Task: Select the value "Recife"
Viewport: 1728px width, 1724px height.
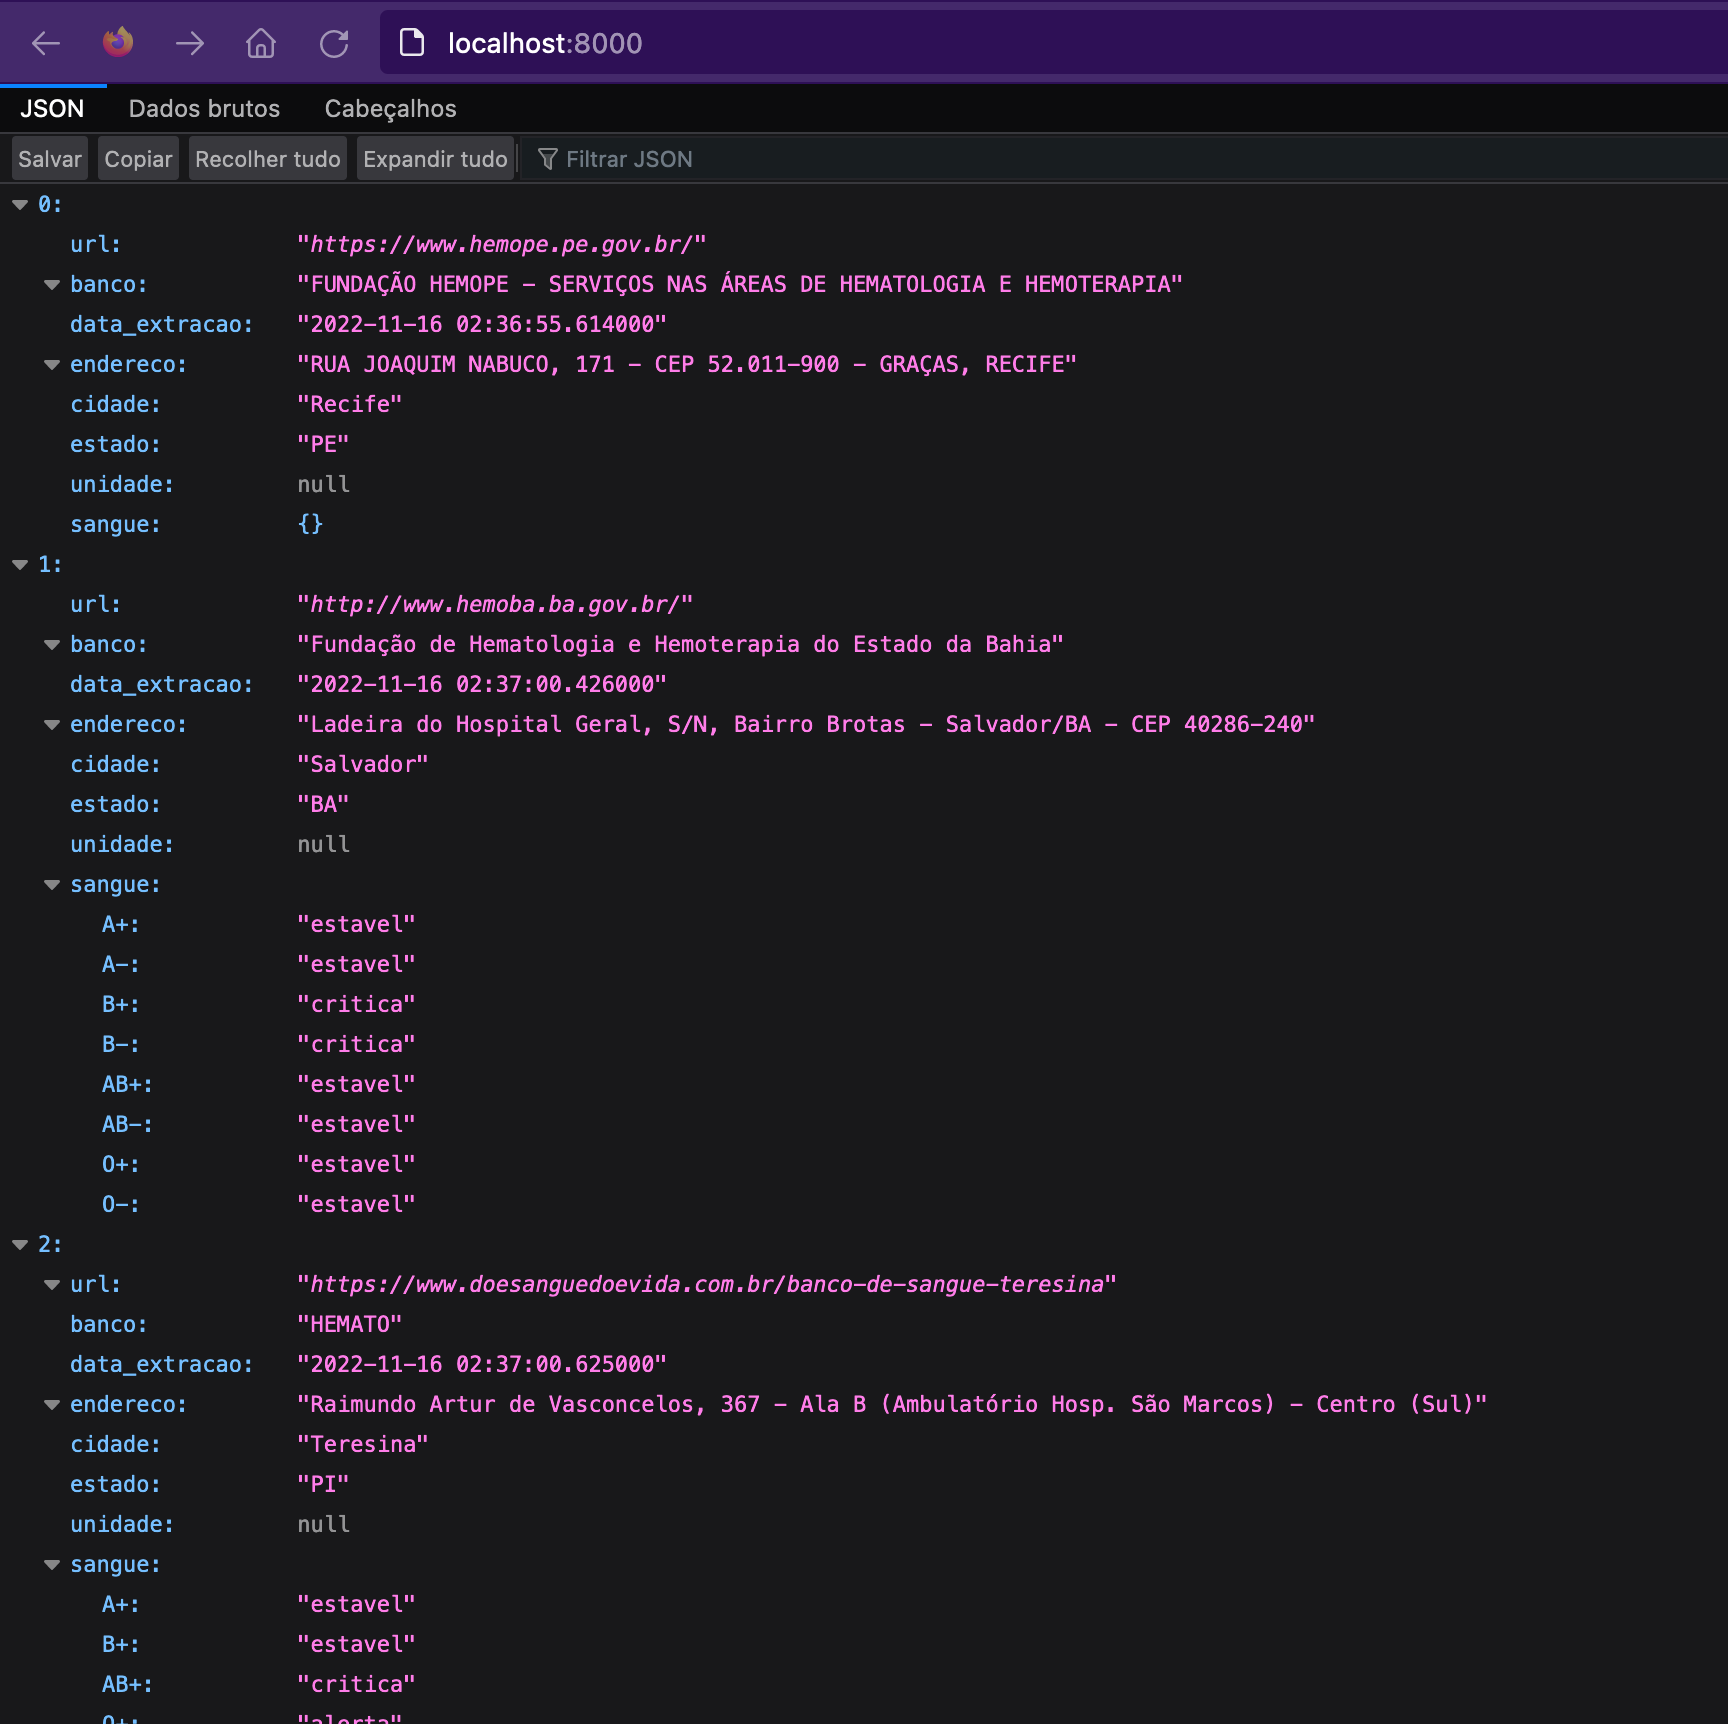Action: (349, 404)
